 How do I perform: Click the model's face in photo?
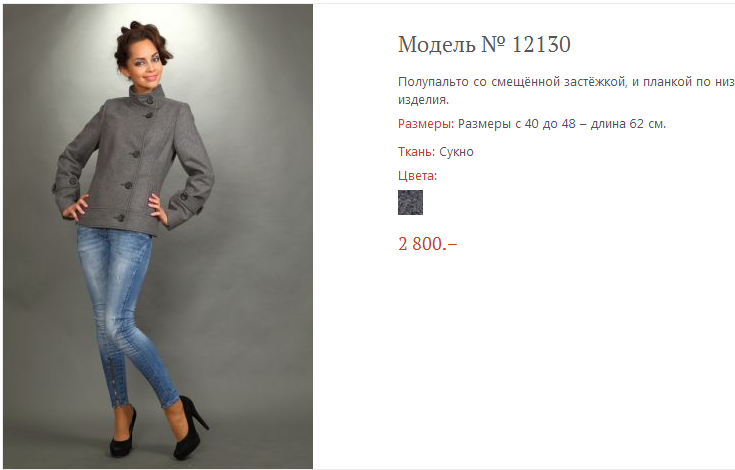(x=145, y=61)
